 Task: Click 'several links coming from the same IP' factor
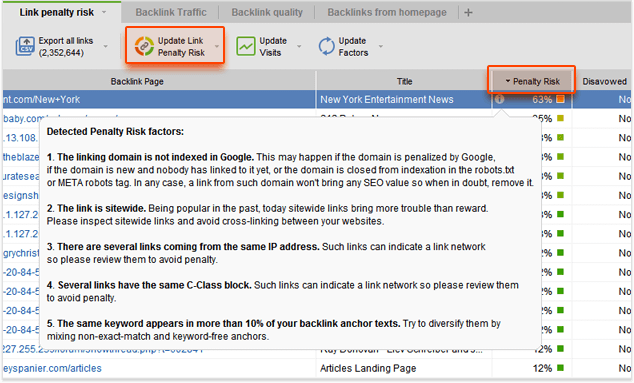pos(188,247)
